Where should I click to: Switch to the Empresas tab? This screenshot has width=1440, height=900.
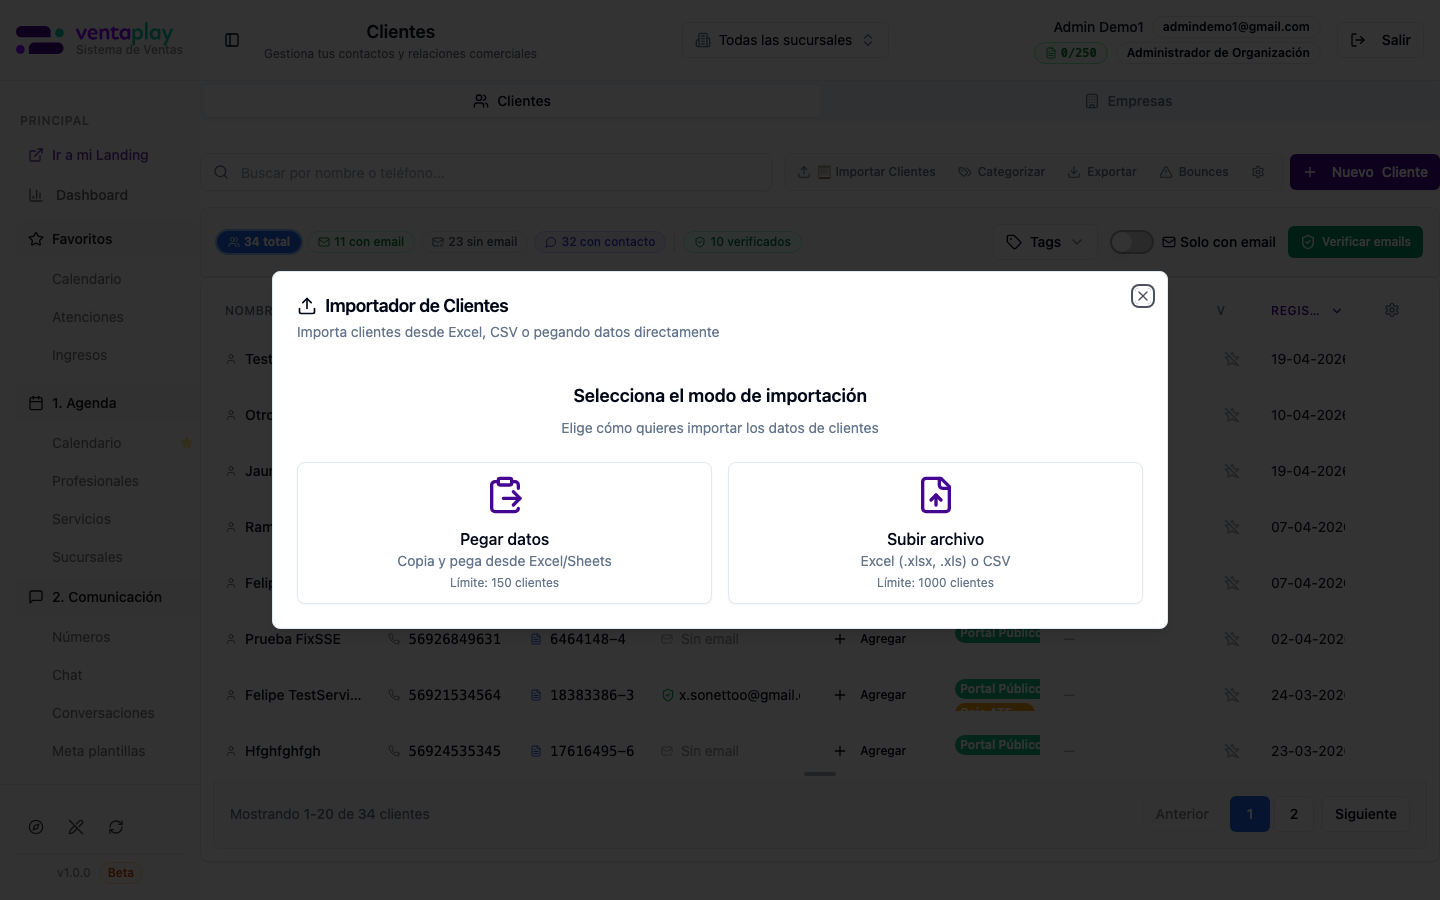click(x=1129, y=101)
